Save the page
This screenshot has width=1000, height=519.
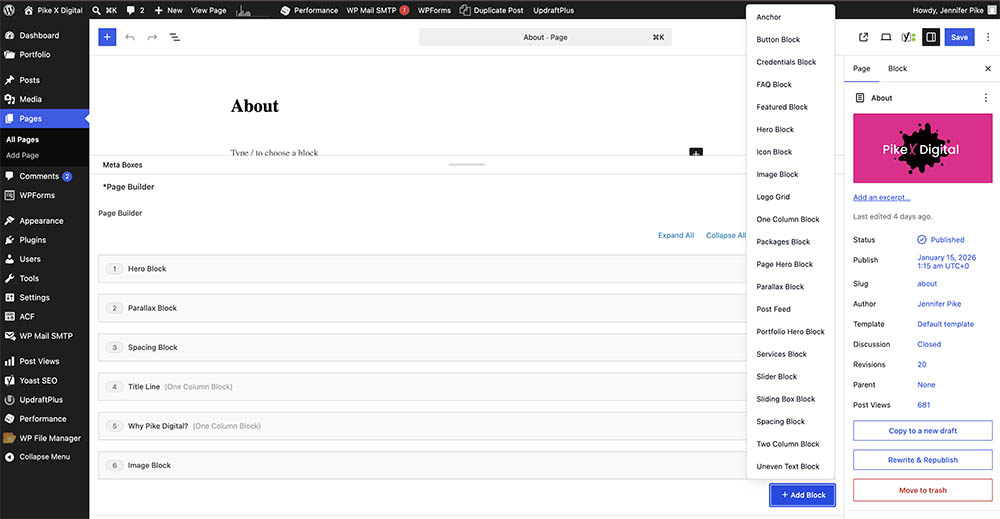959,37
